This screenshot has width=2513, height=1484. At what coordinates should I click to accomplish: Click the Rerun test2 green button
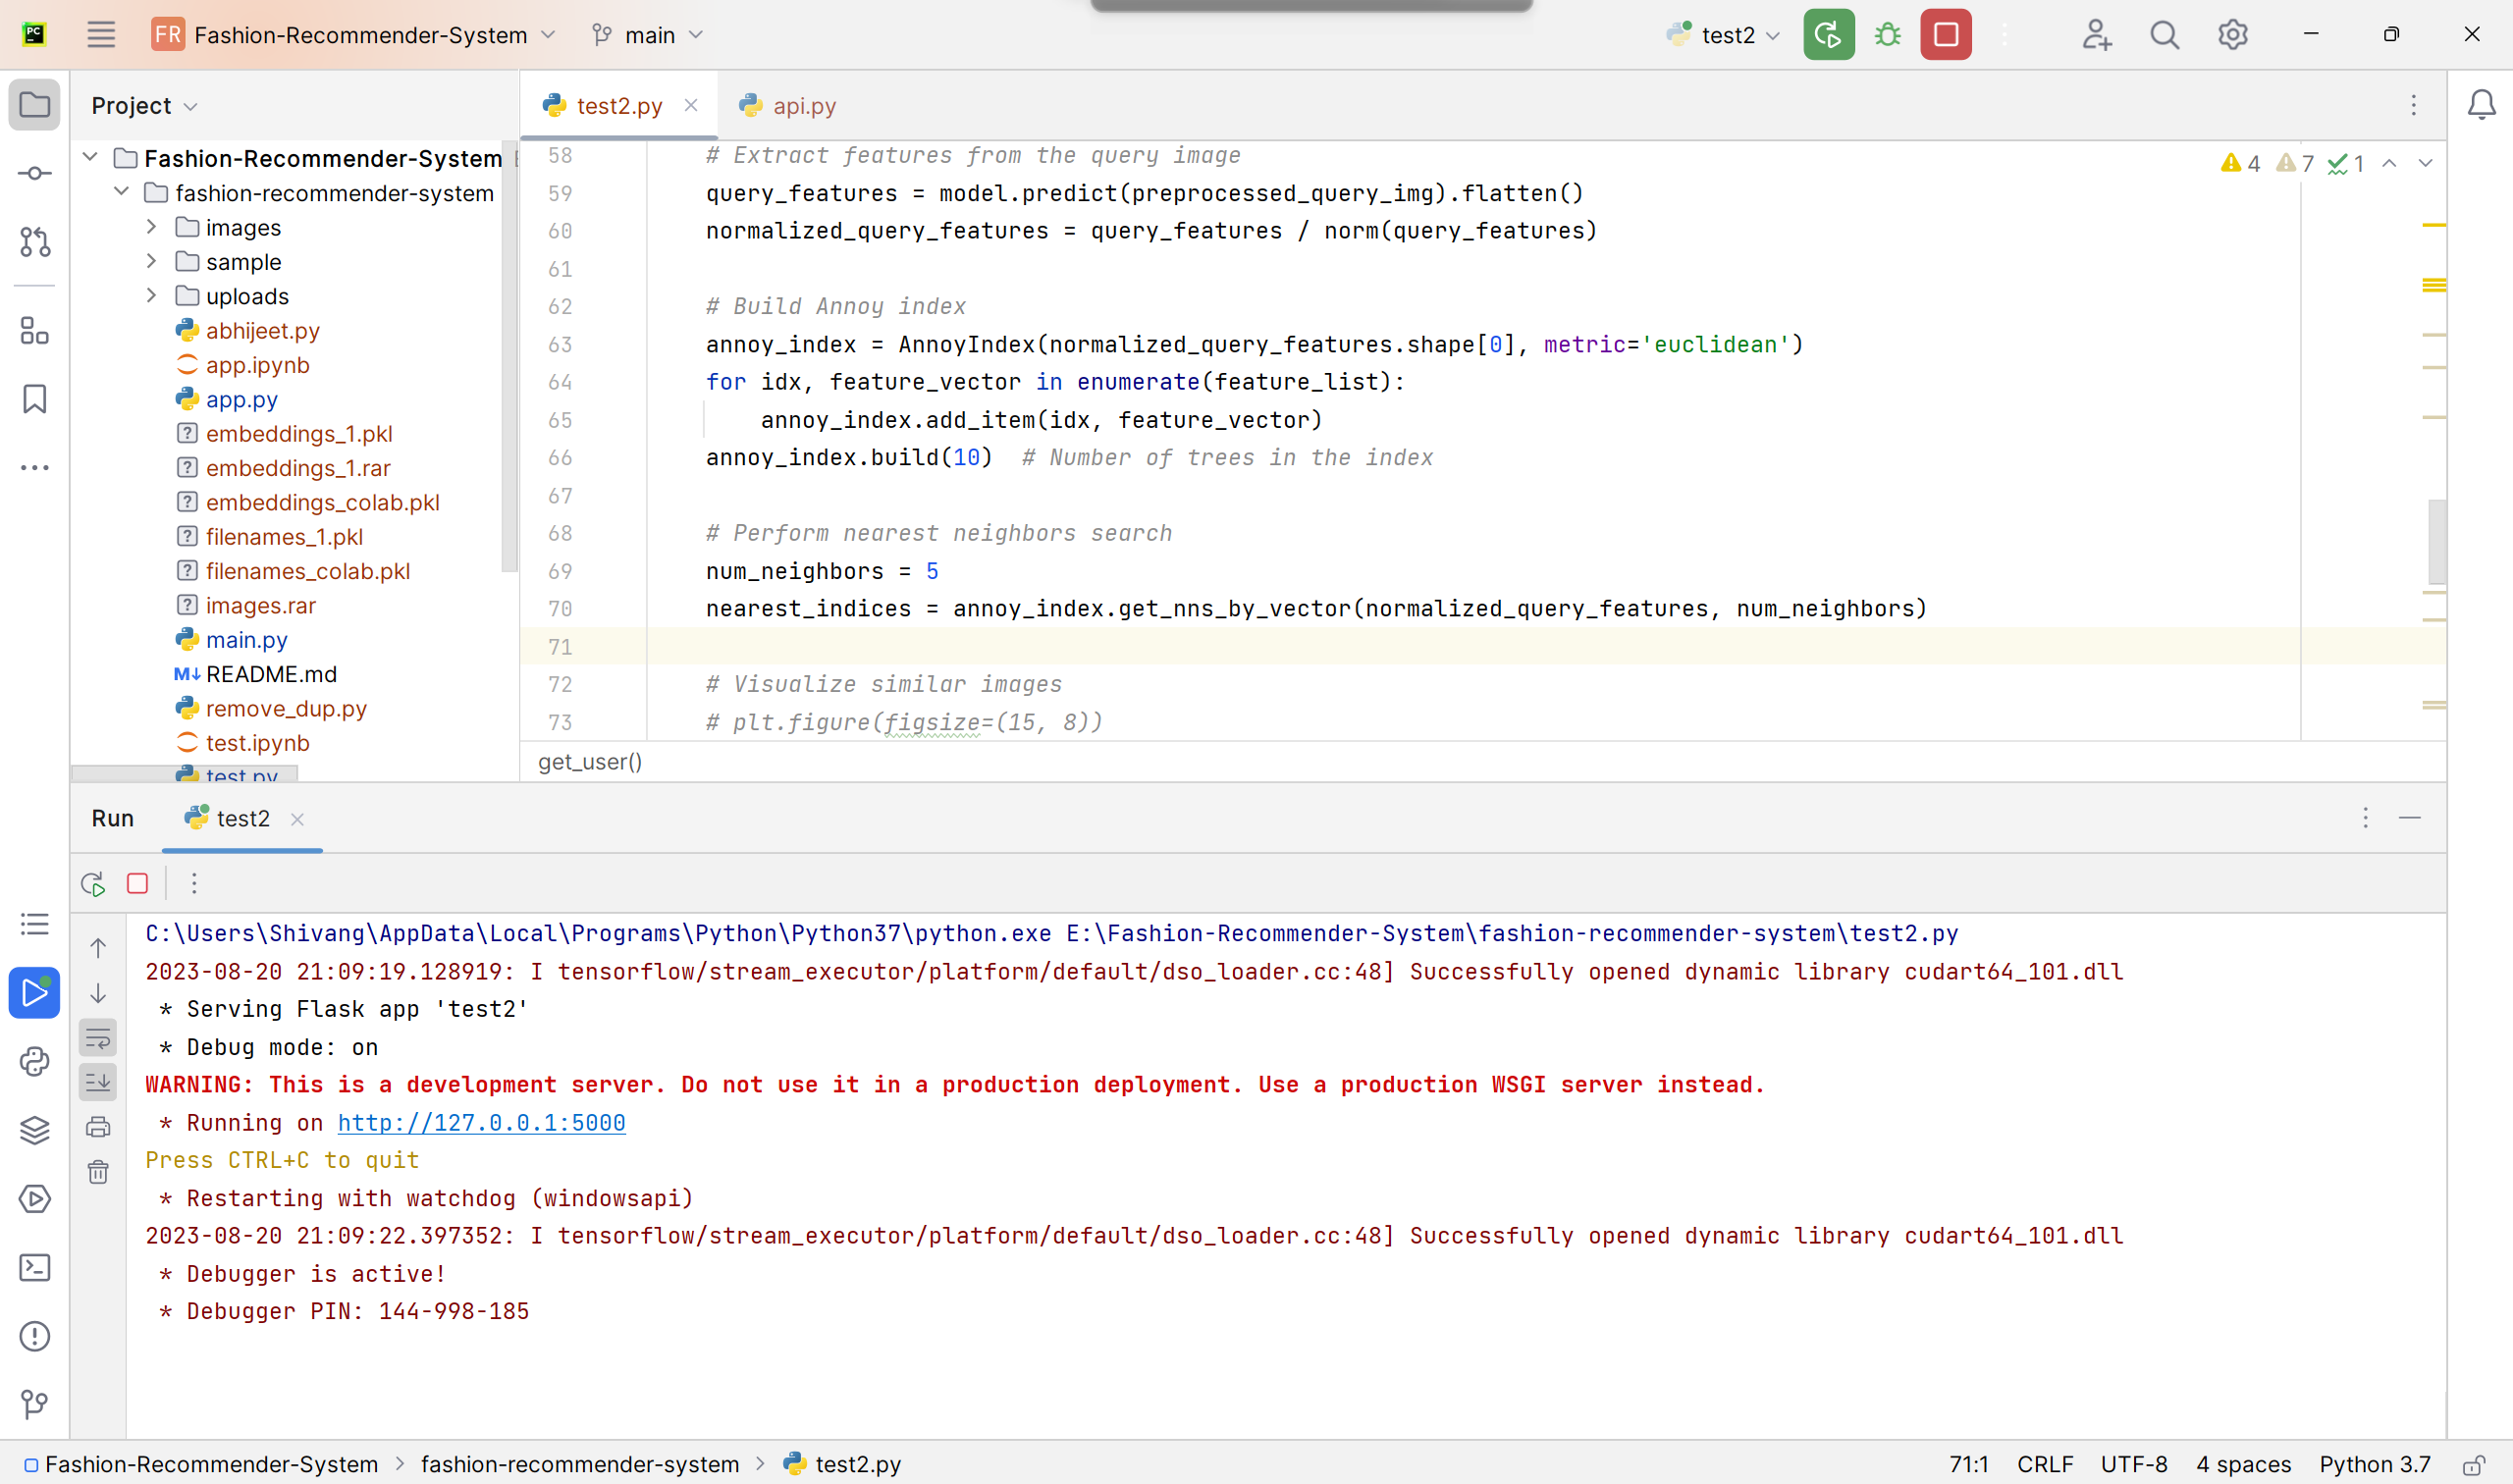tap(1828, 35)
